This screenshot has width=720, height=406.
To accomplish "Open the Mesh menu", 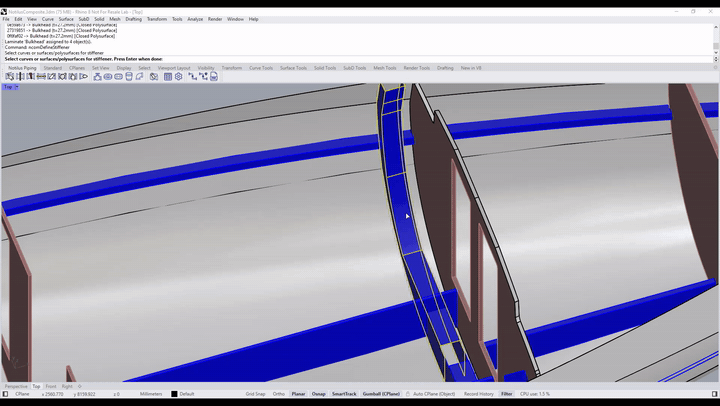I will point(115,19).
